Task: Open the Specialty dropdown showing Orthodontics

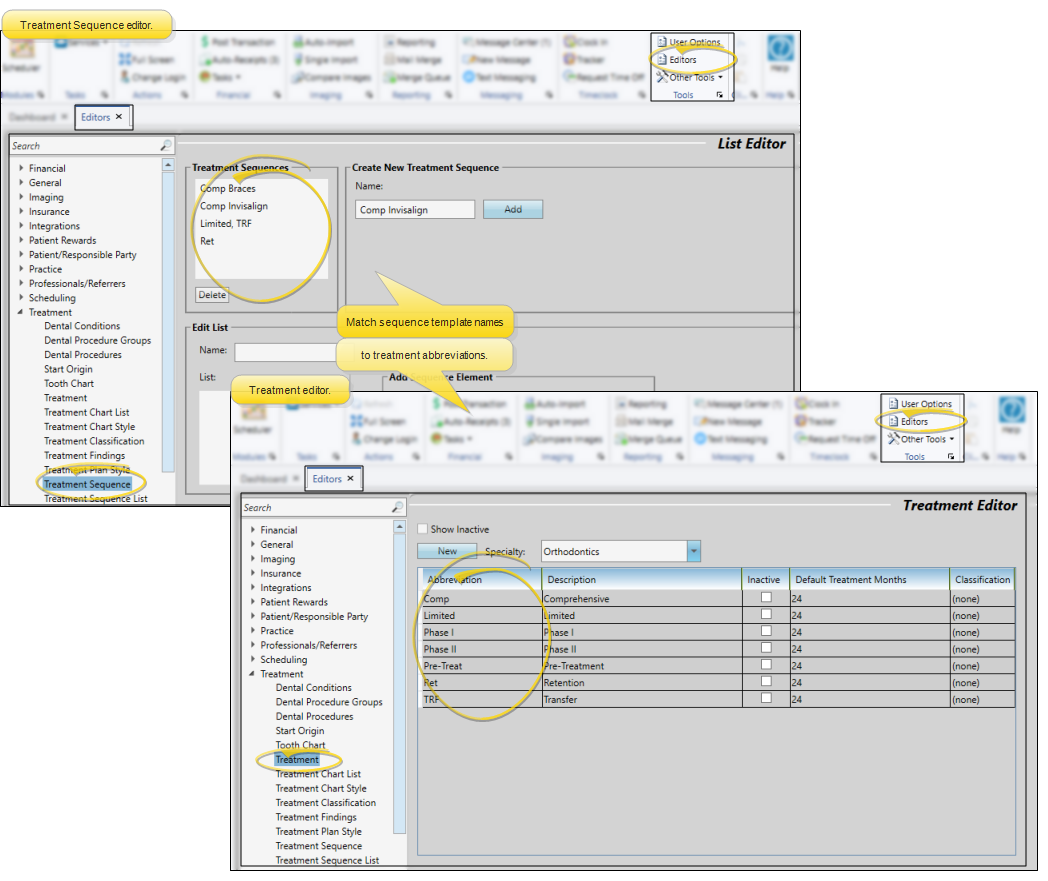Action: [x=694, y=551]
